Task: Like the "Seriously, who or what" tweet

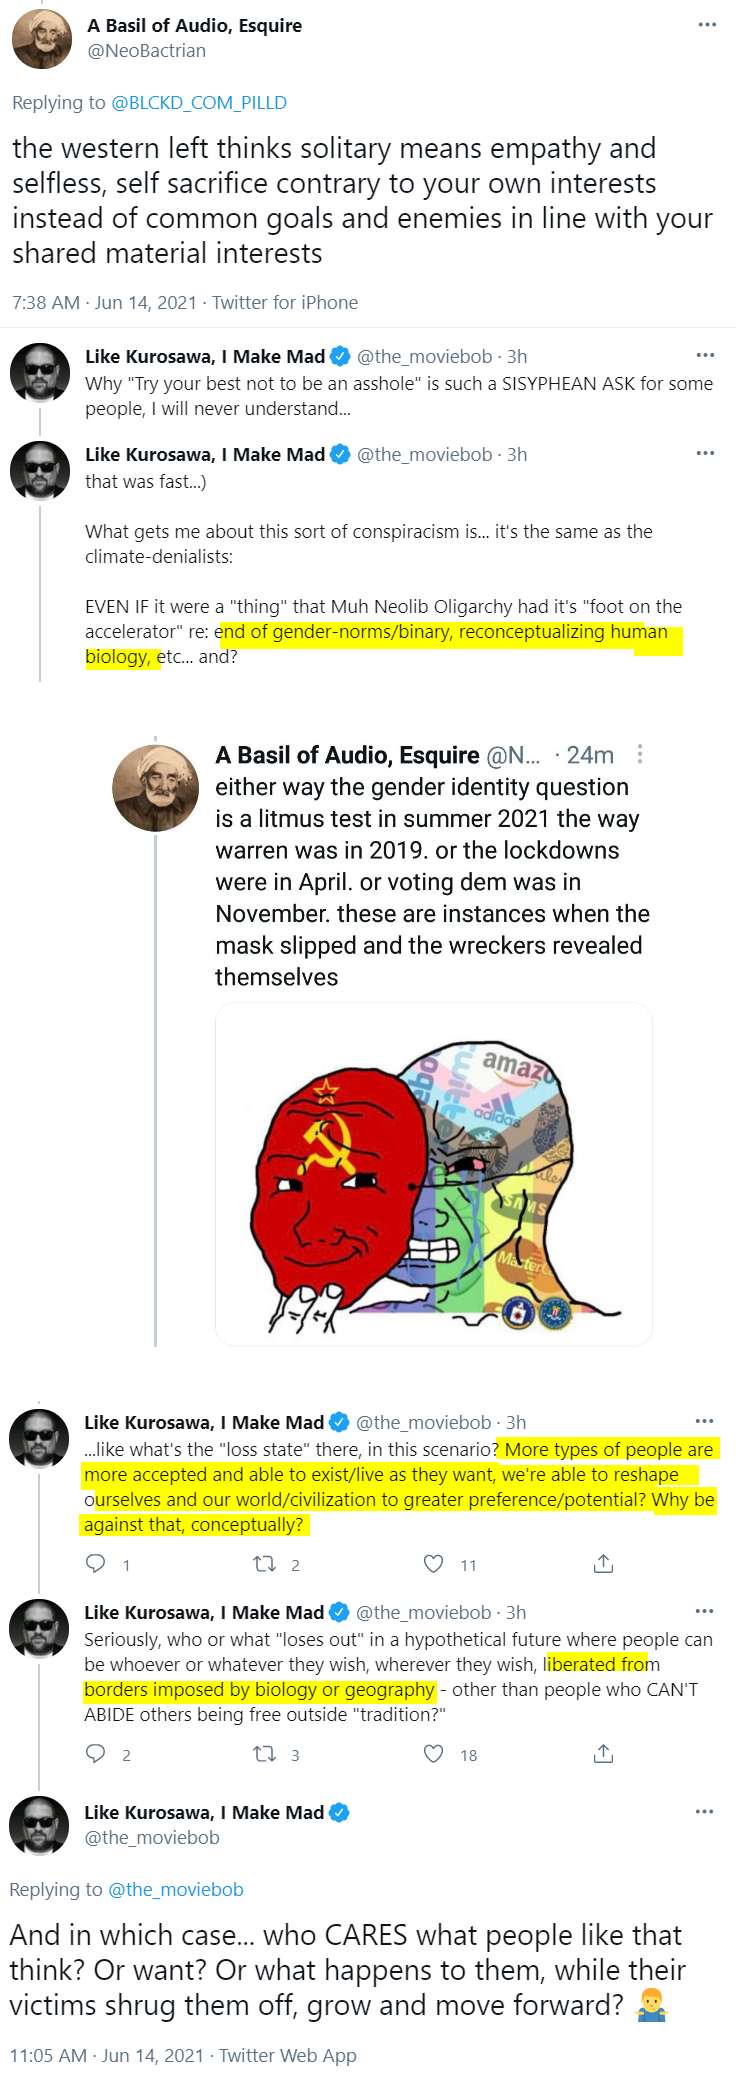Action: coord(433,1754)
